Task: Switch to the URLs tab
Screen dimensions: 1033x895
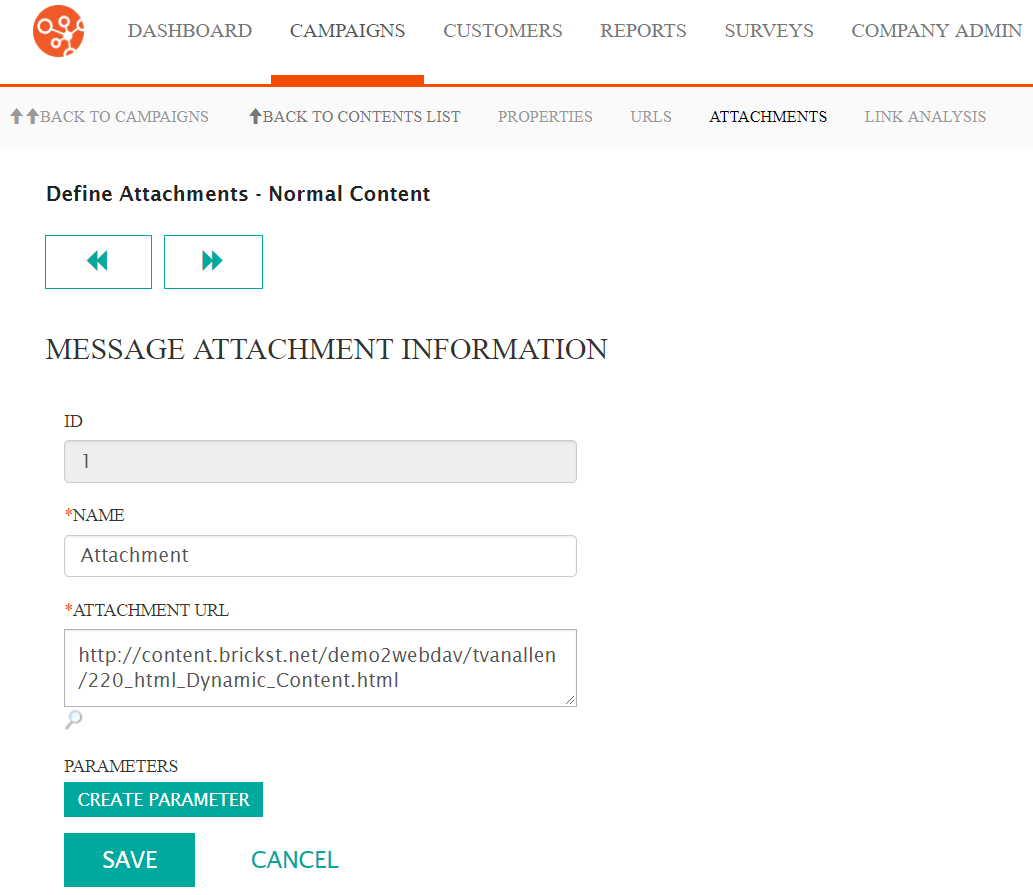Action: 651,117
